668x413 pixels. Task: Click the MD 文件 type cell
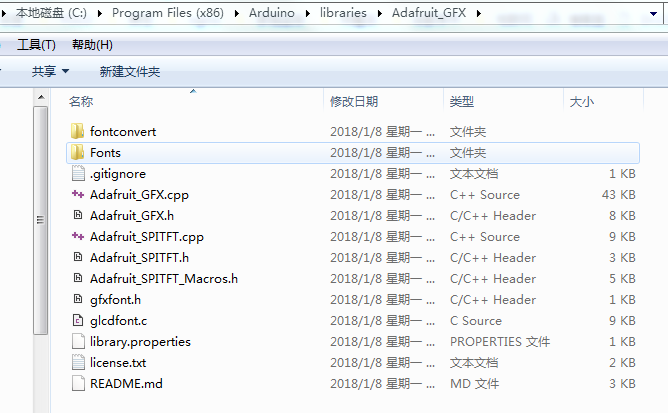(475, 384)
